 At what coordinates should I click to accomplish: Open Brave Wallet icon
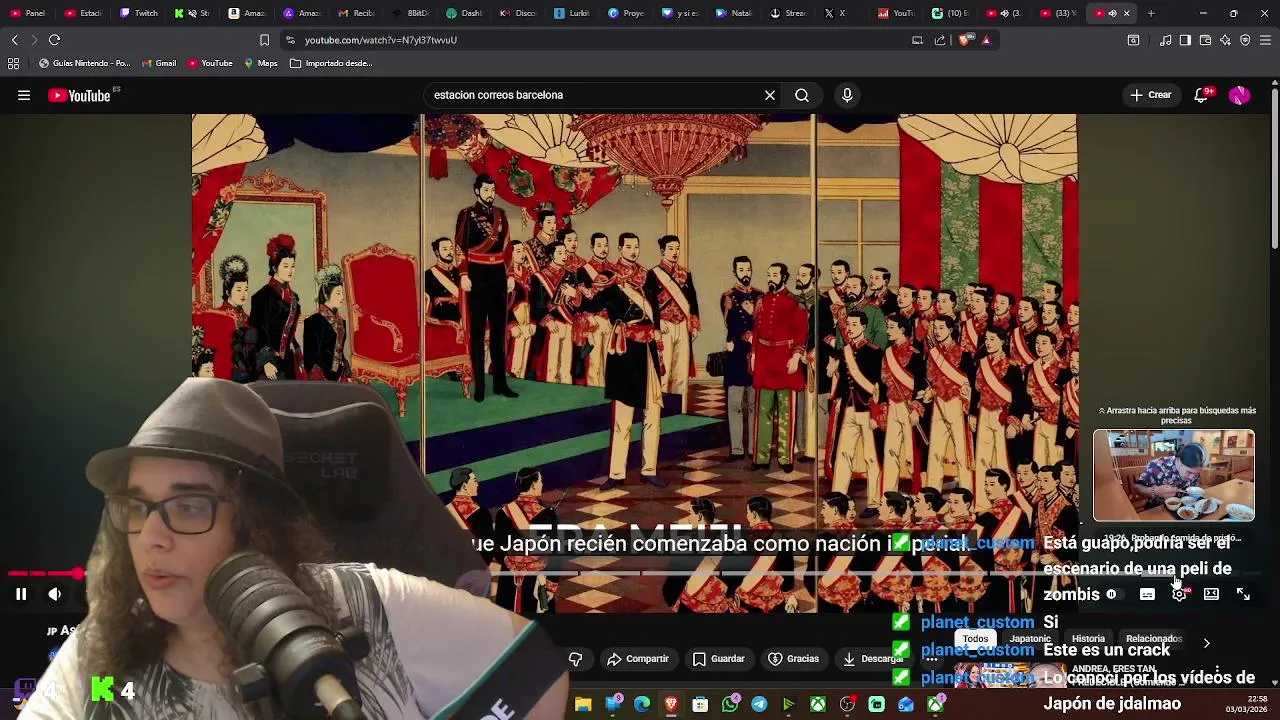[x=1205, y=40]
